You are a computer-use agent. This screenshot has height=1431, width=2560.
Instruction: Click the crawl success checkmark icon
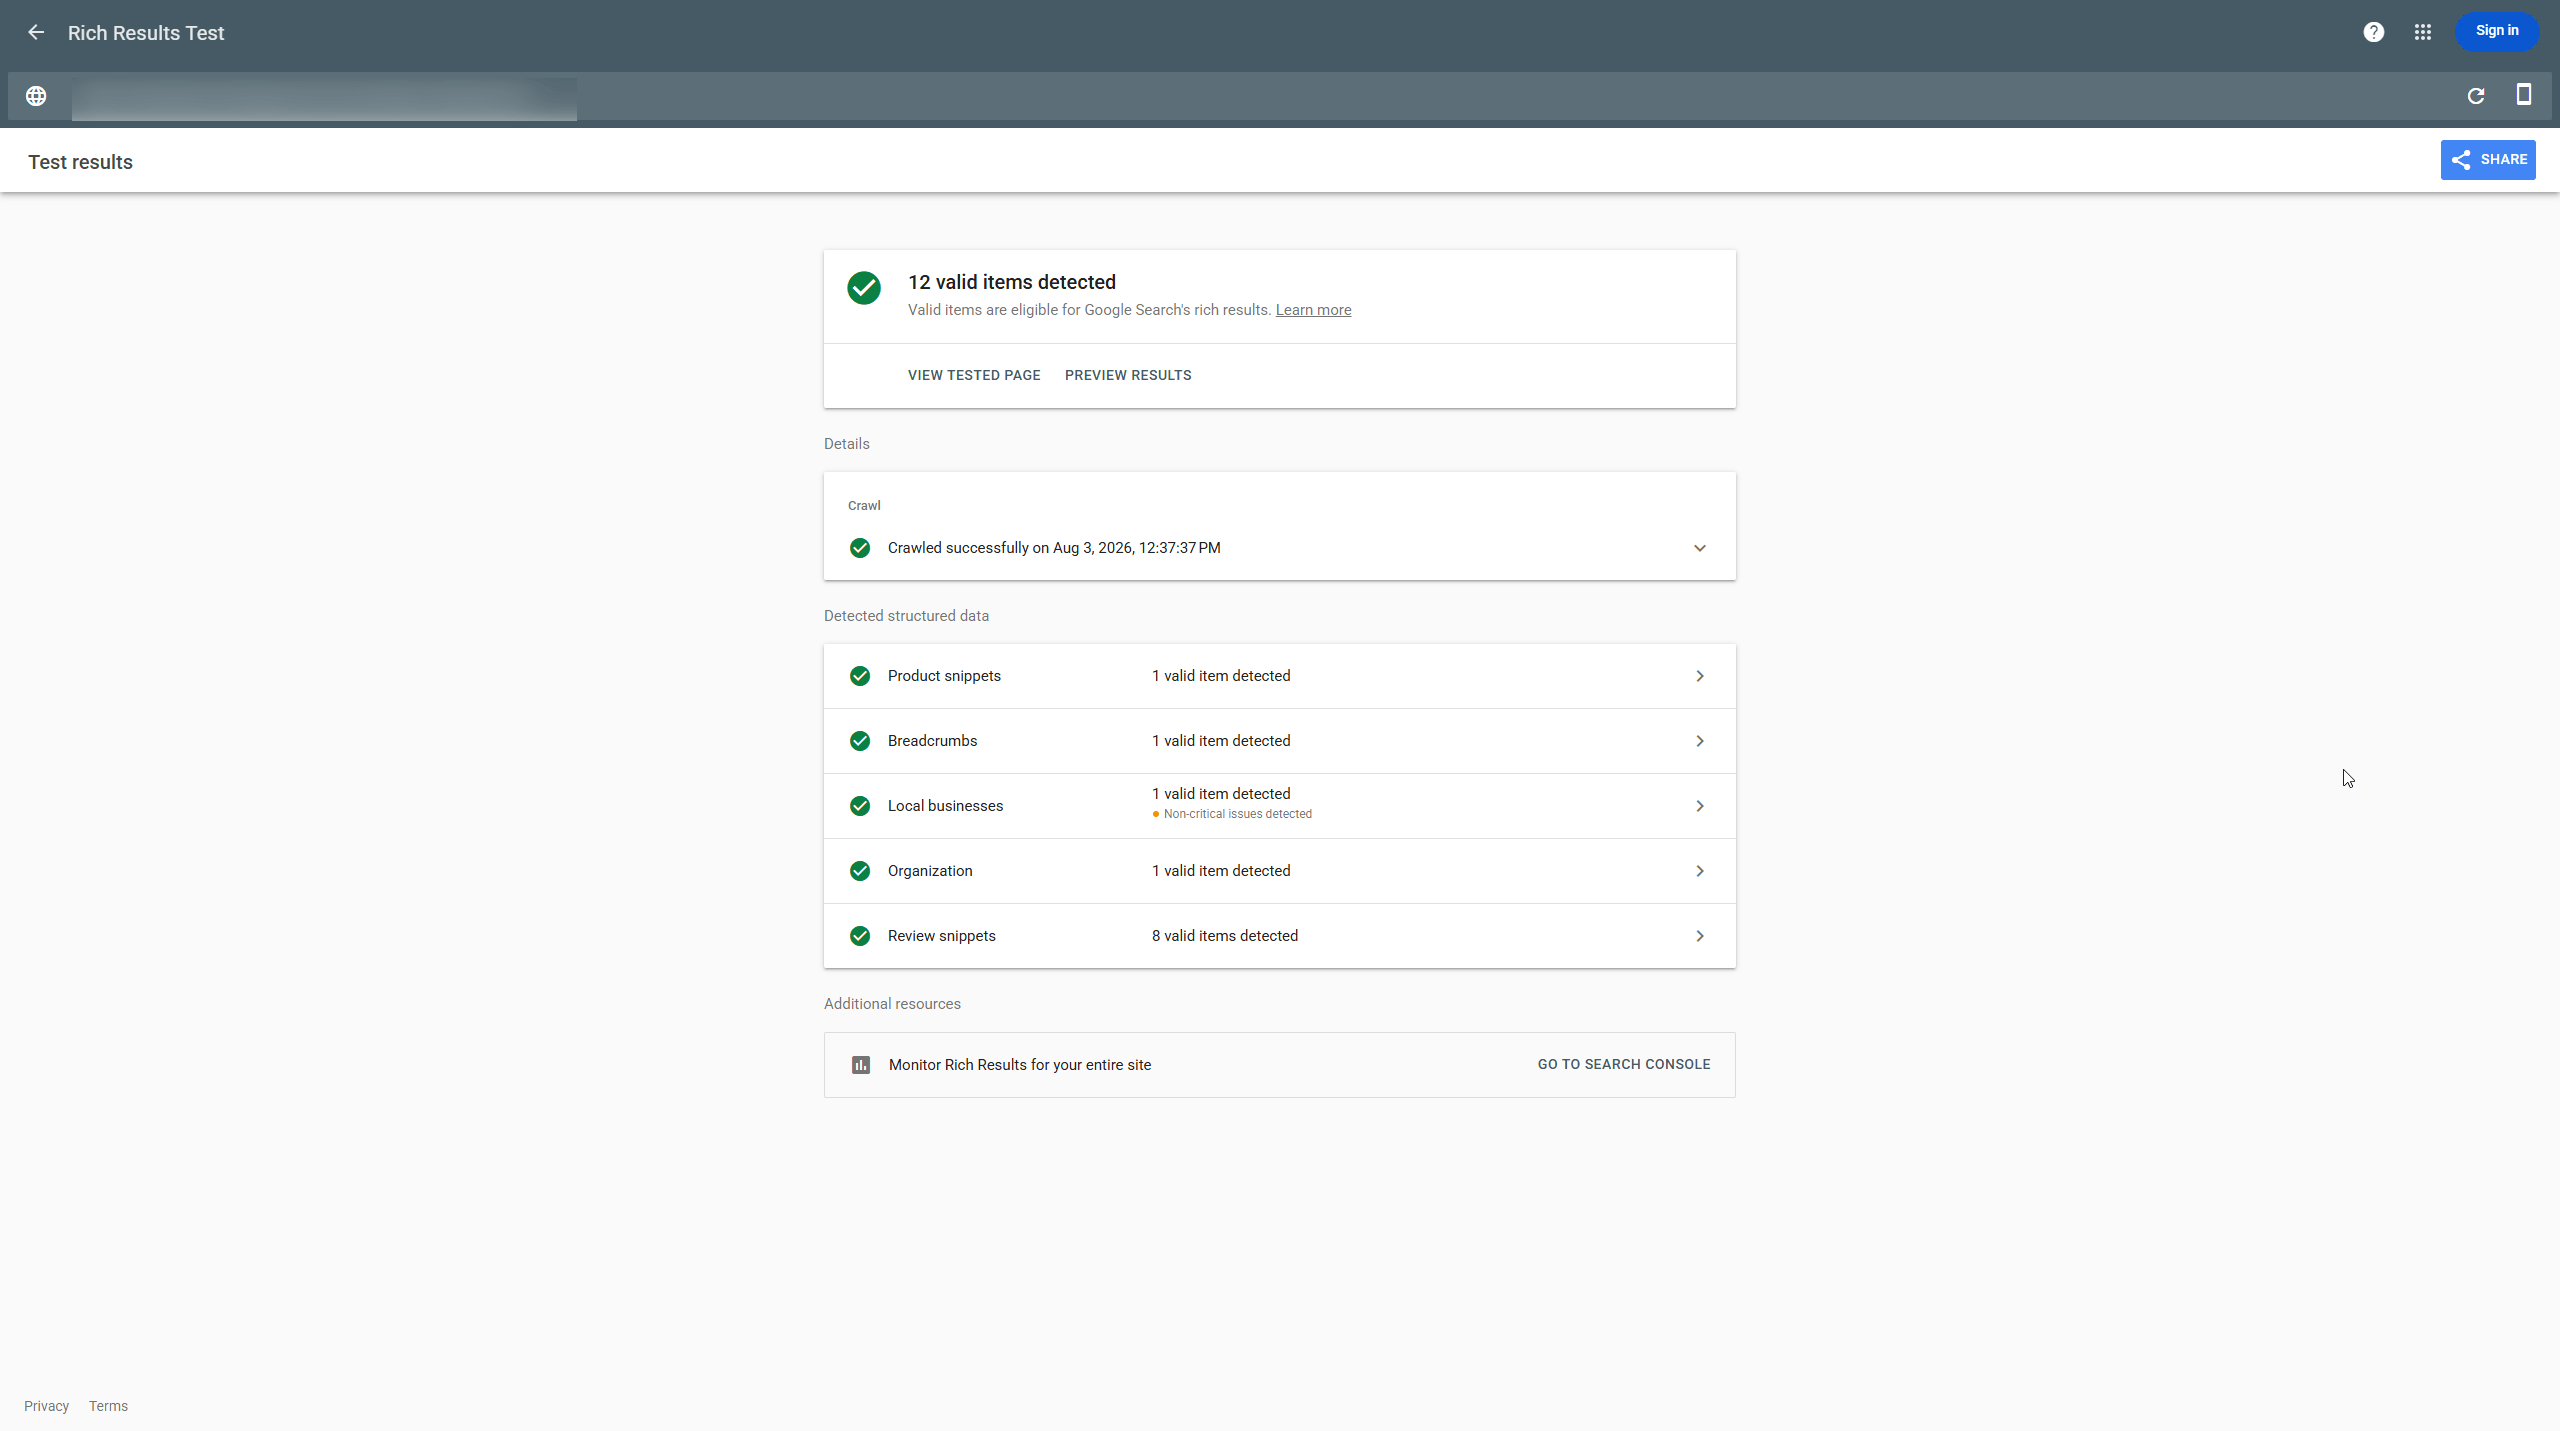(x=860, y=548)
